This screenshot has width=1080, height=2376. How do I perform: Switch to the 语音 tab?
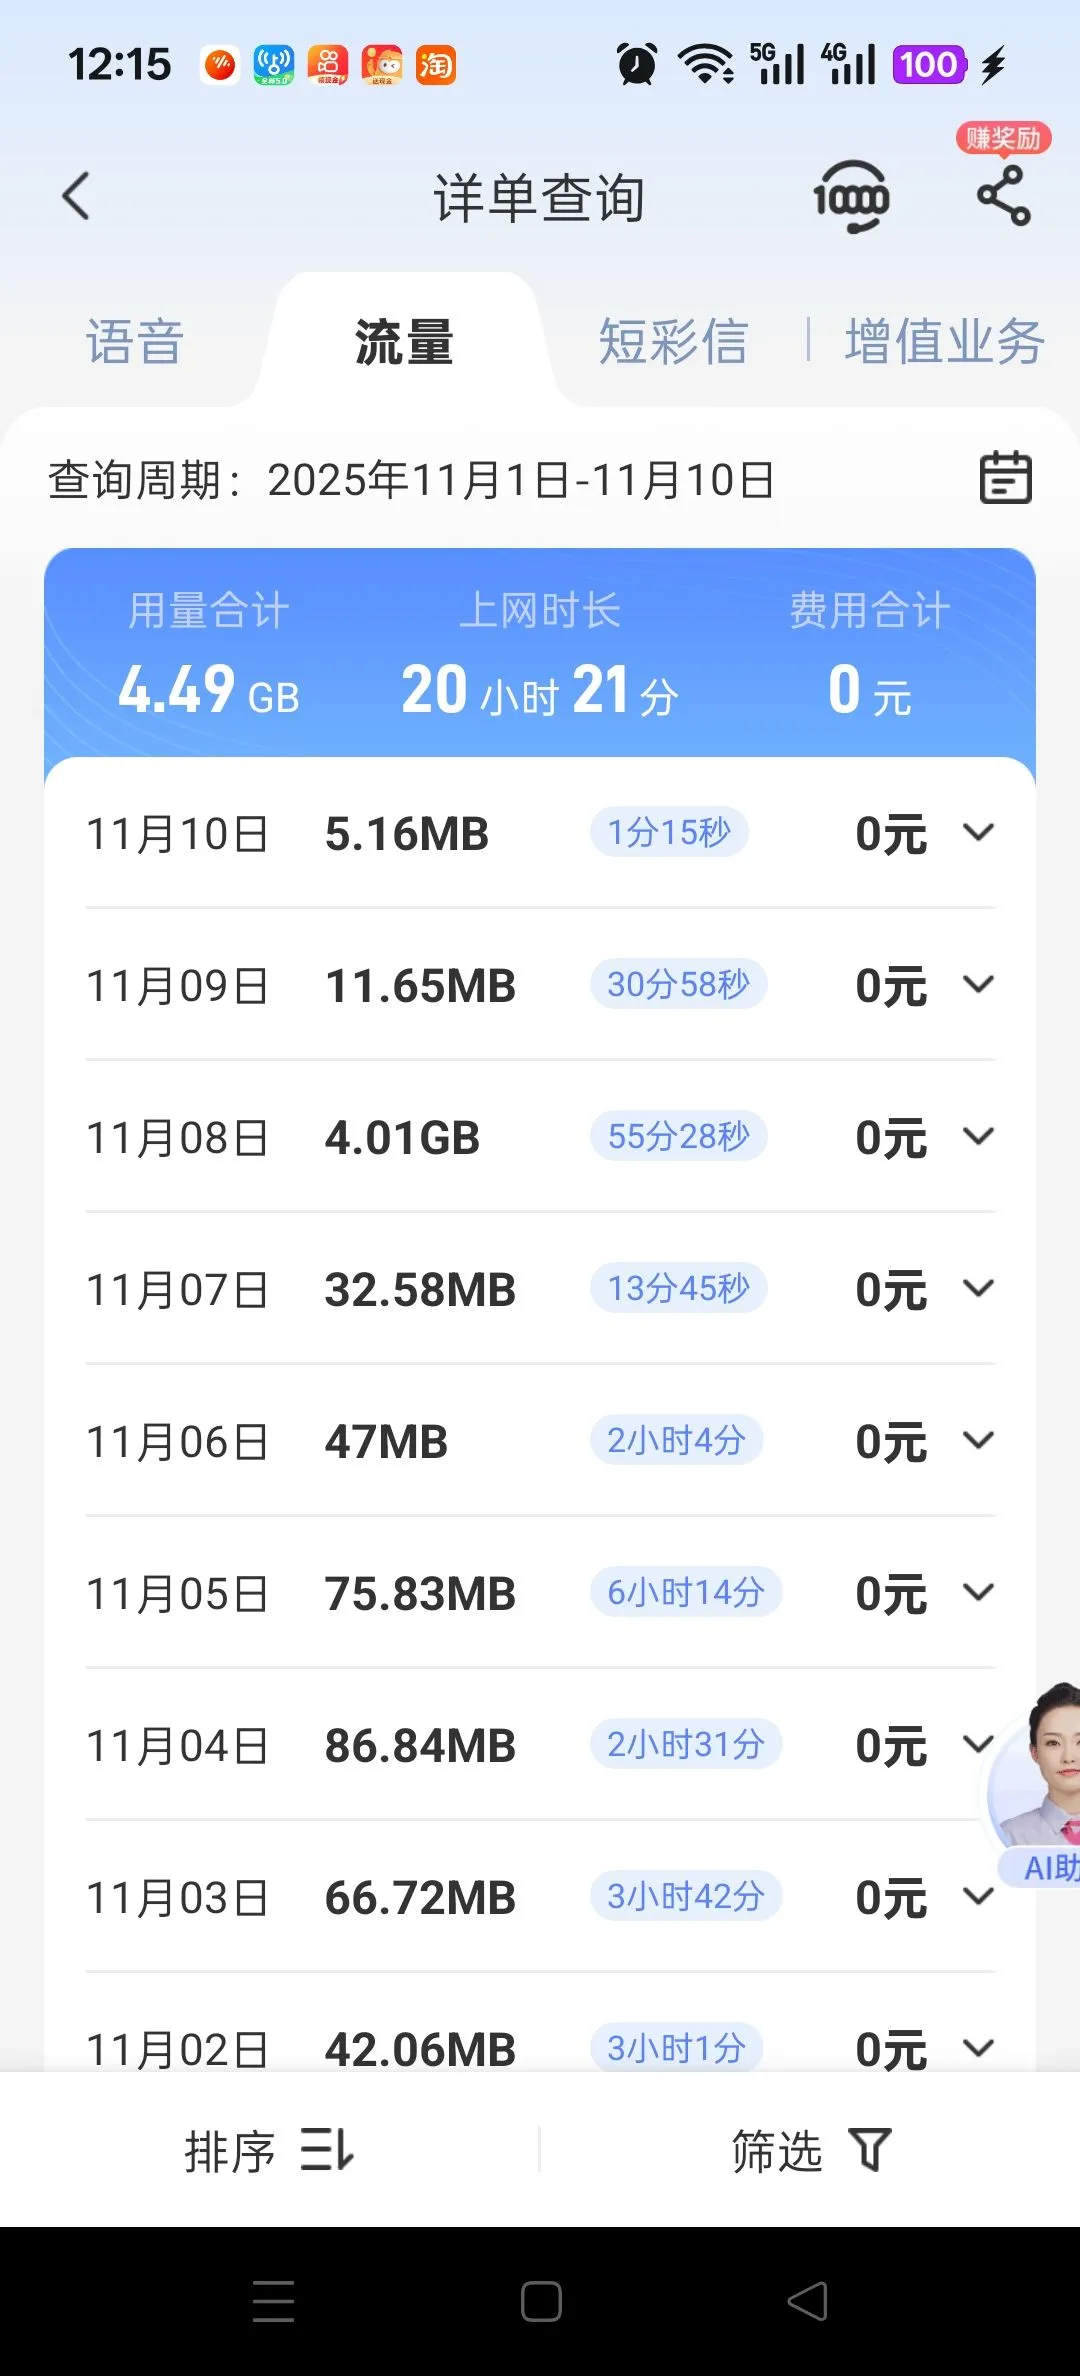click(135, 342)
